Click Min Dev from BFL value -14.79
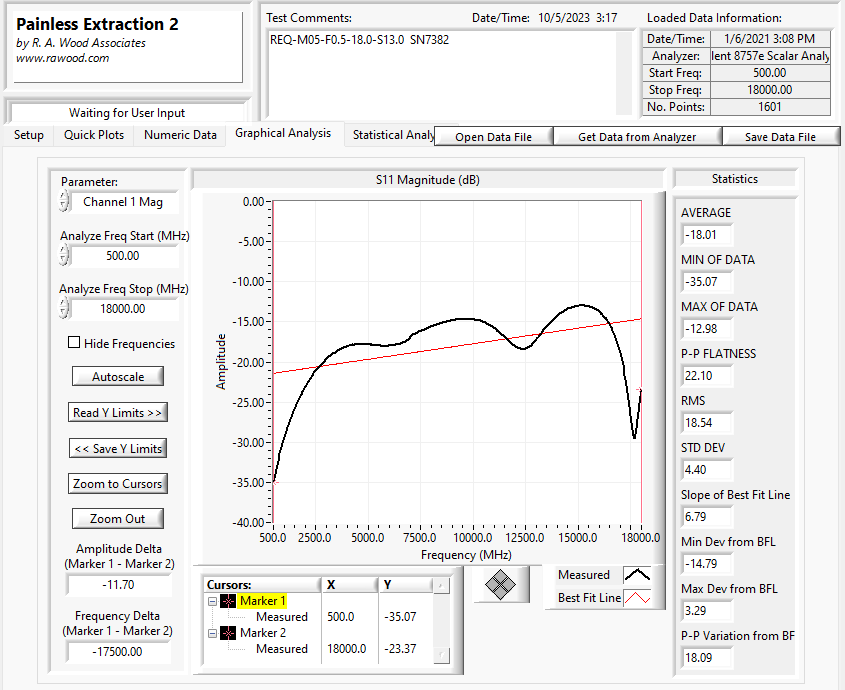This screenshot has width=845, height=690. click(707, 564)
